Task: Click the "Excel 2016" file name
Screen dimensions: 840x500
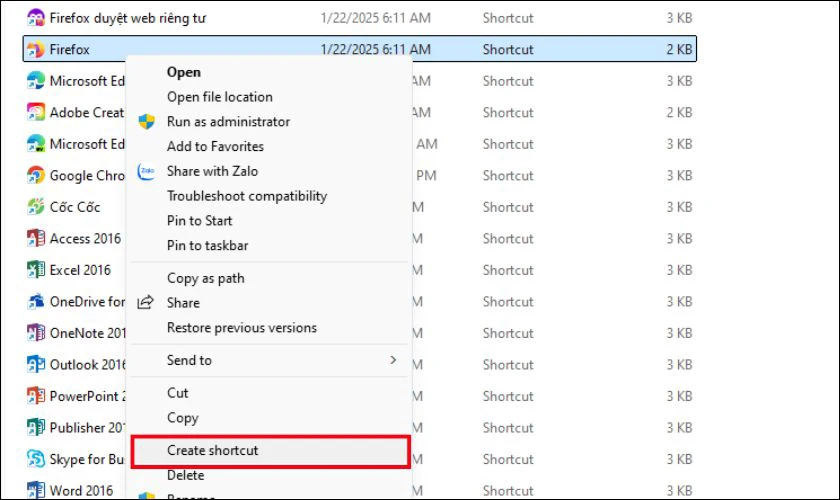Action: pos(80,270)
